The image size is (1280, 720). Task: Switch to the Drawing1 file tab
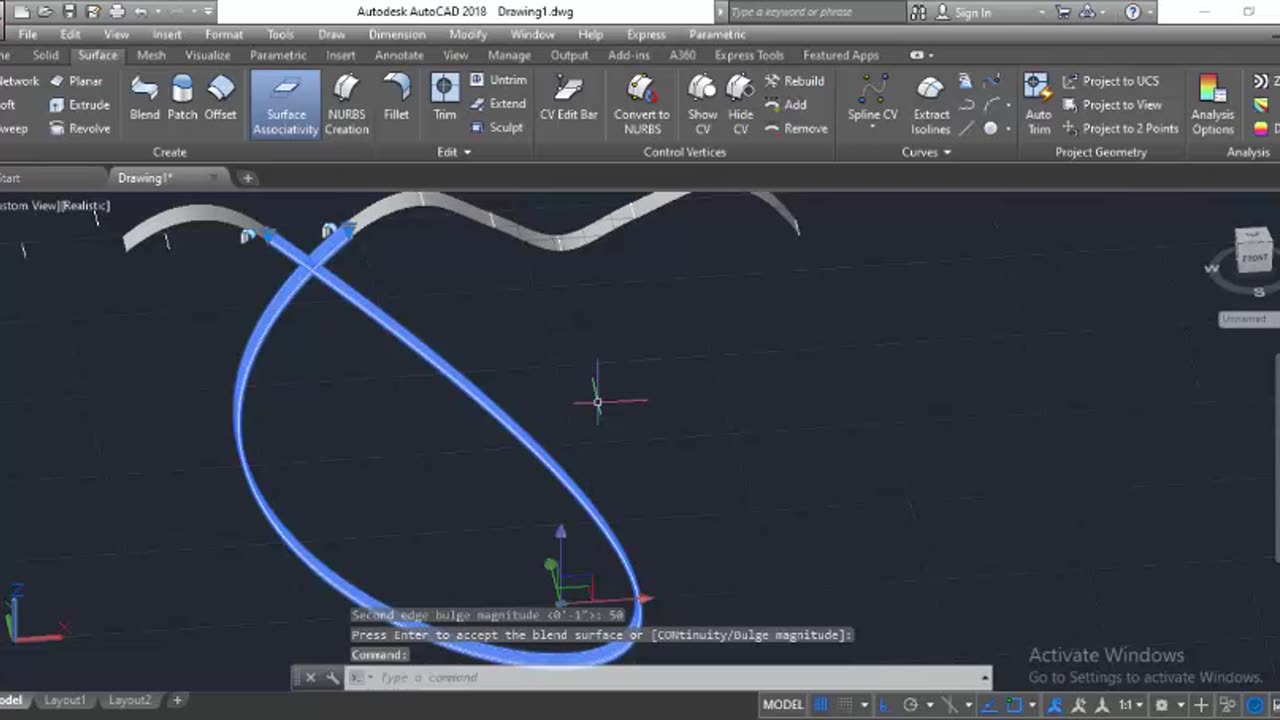point(146,178)
